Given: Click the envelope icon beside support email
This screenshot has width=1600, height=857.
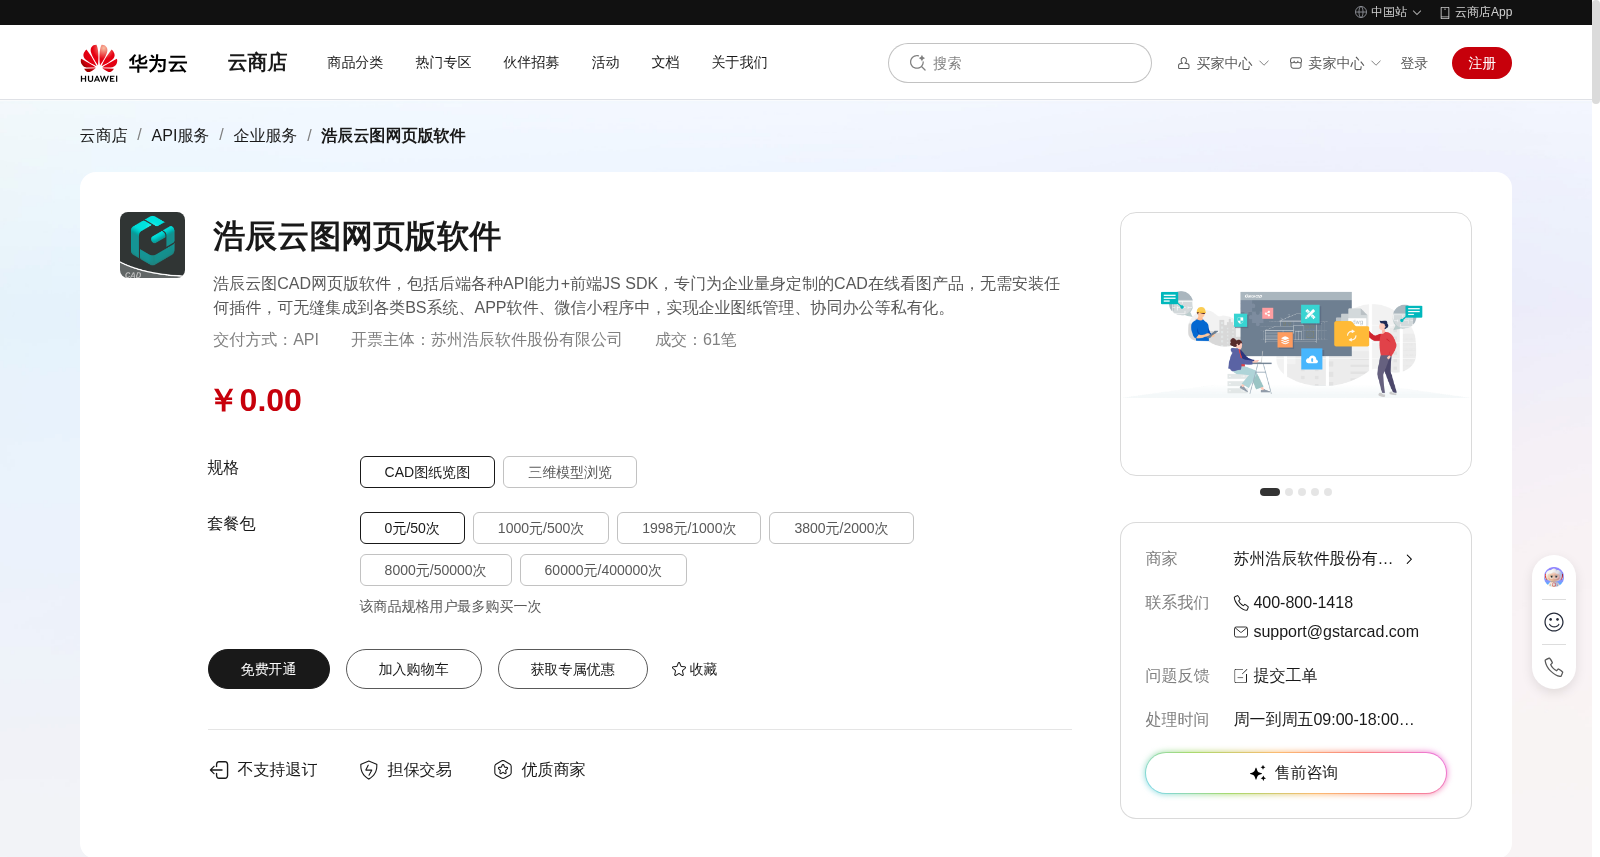Looking at the screenshot, I should 1241,632.
